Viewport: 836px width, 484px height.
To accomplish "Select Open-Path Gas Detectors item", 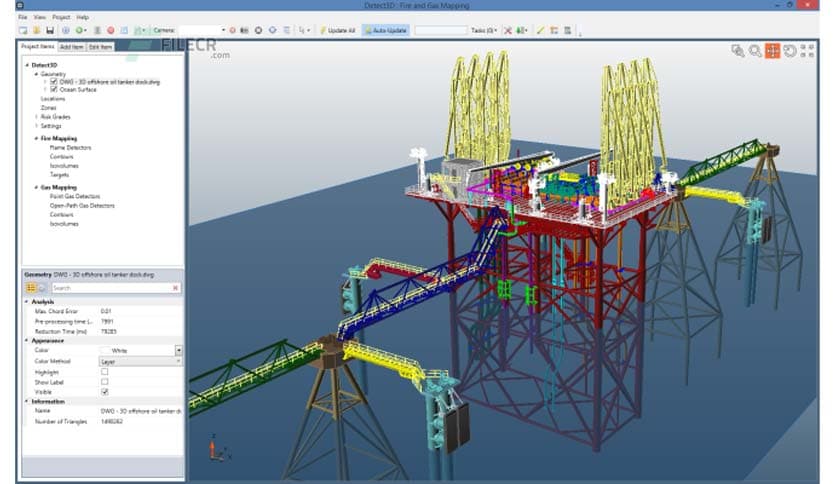I will click(82, 205).
